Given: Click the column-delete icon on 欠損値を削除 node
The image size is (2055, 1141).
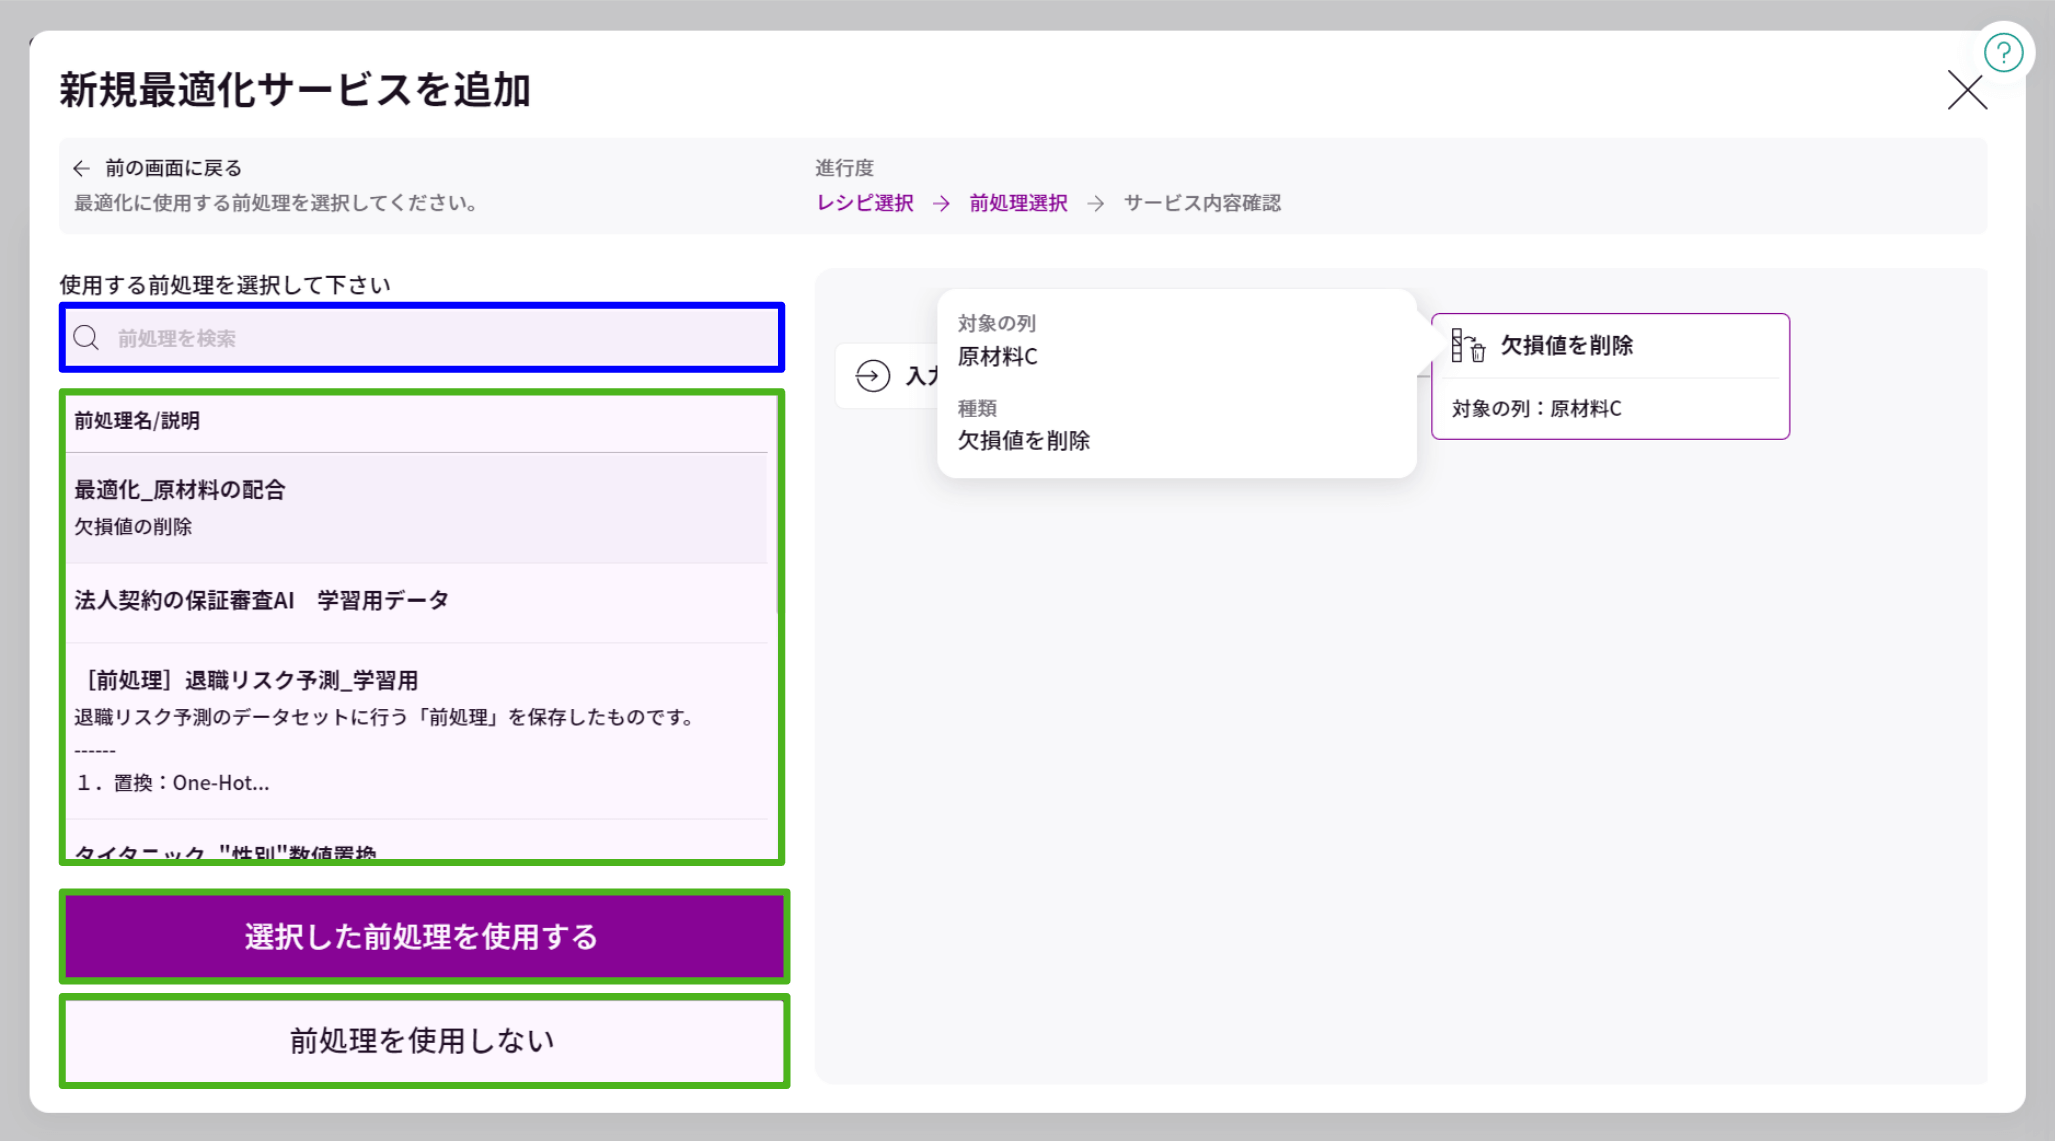Looking at the screenshot, I should tap(1469, 346).
